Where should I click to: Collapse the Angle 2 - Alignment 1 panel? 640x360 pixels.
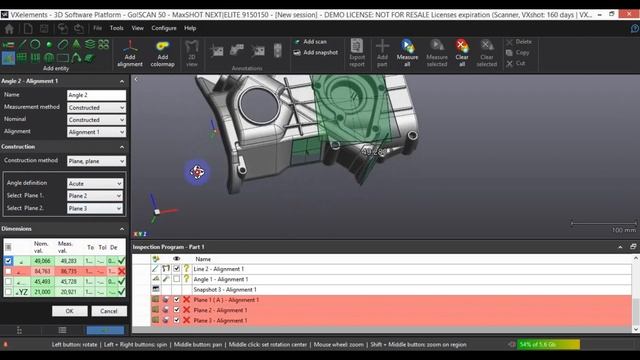point(122,82)
